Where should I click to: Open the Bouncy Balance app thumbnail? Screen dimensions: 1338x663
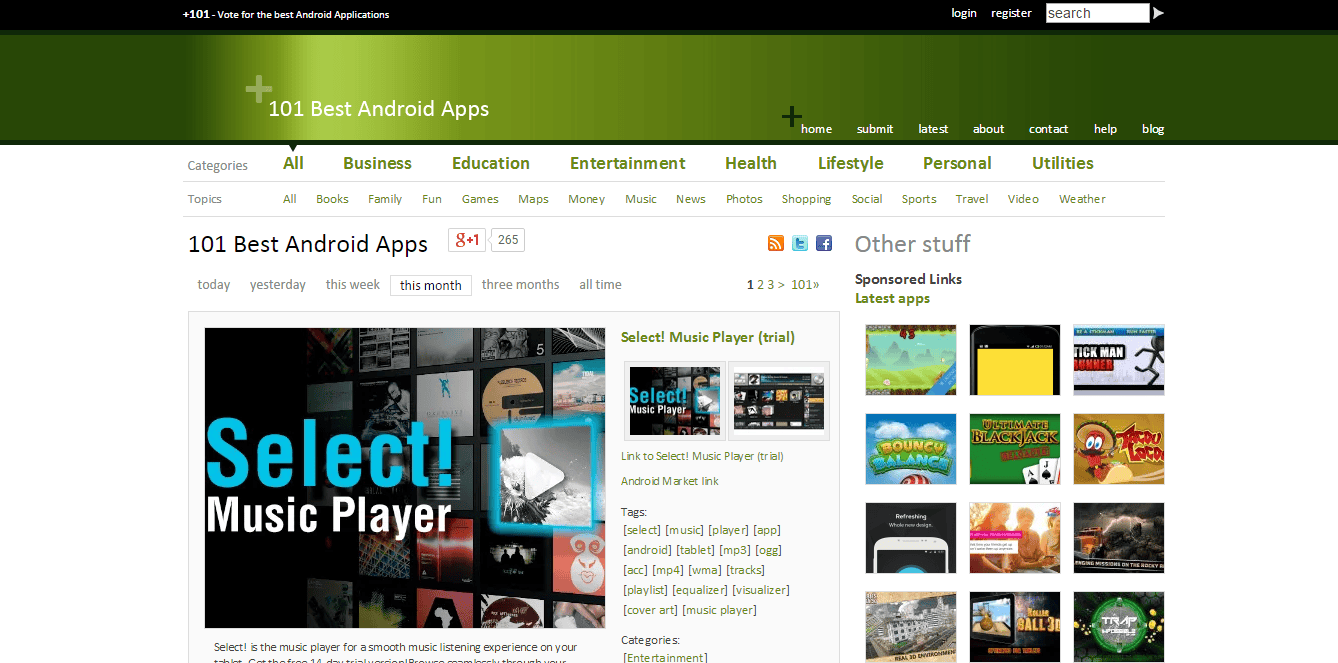pos(911,449)
